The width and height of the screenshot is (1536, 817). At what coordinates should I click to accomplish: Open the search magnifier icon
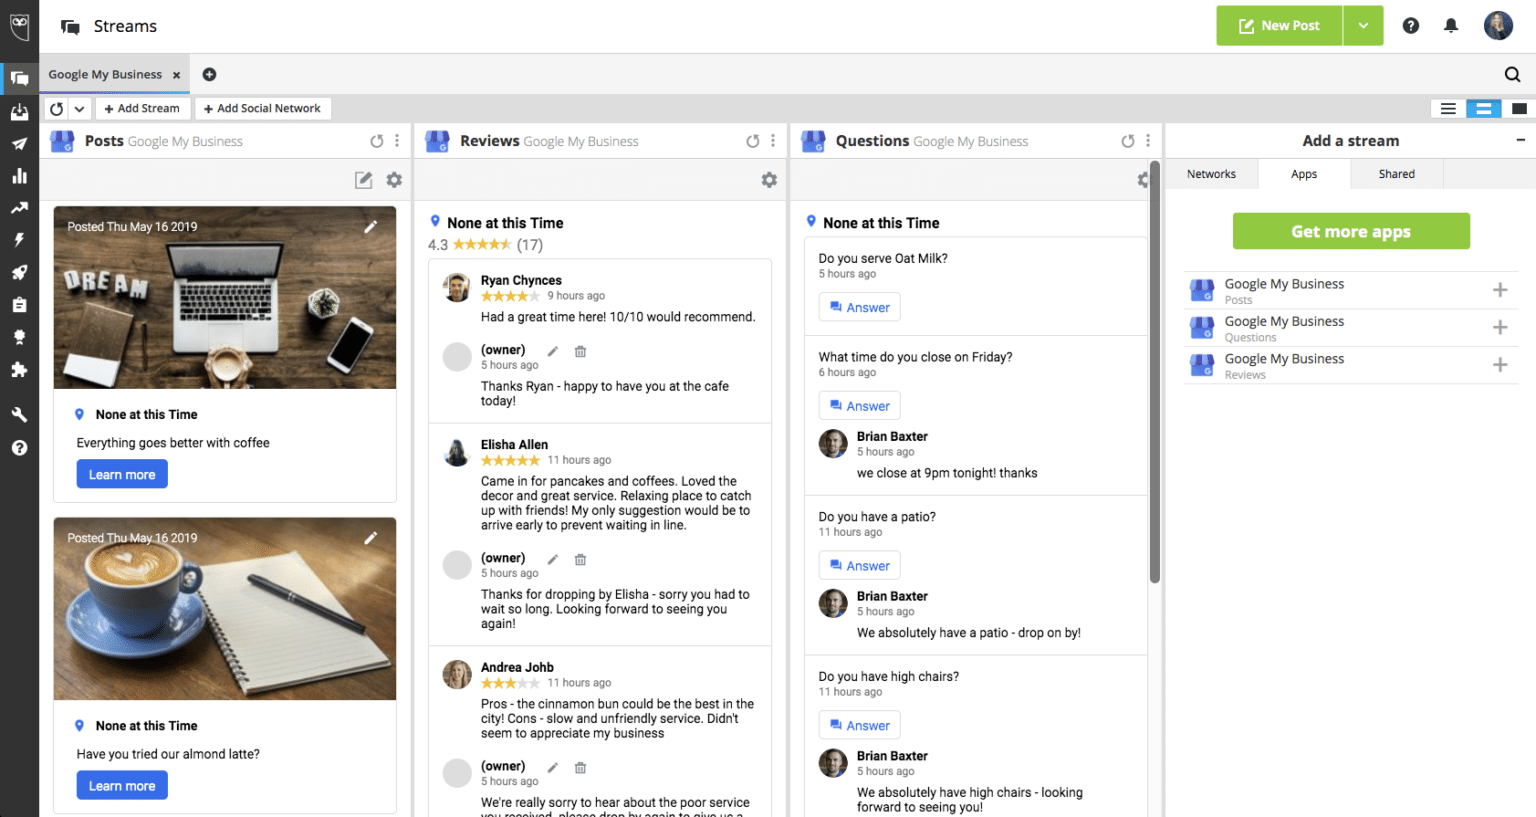pos(1513,74)
